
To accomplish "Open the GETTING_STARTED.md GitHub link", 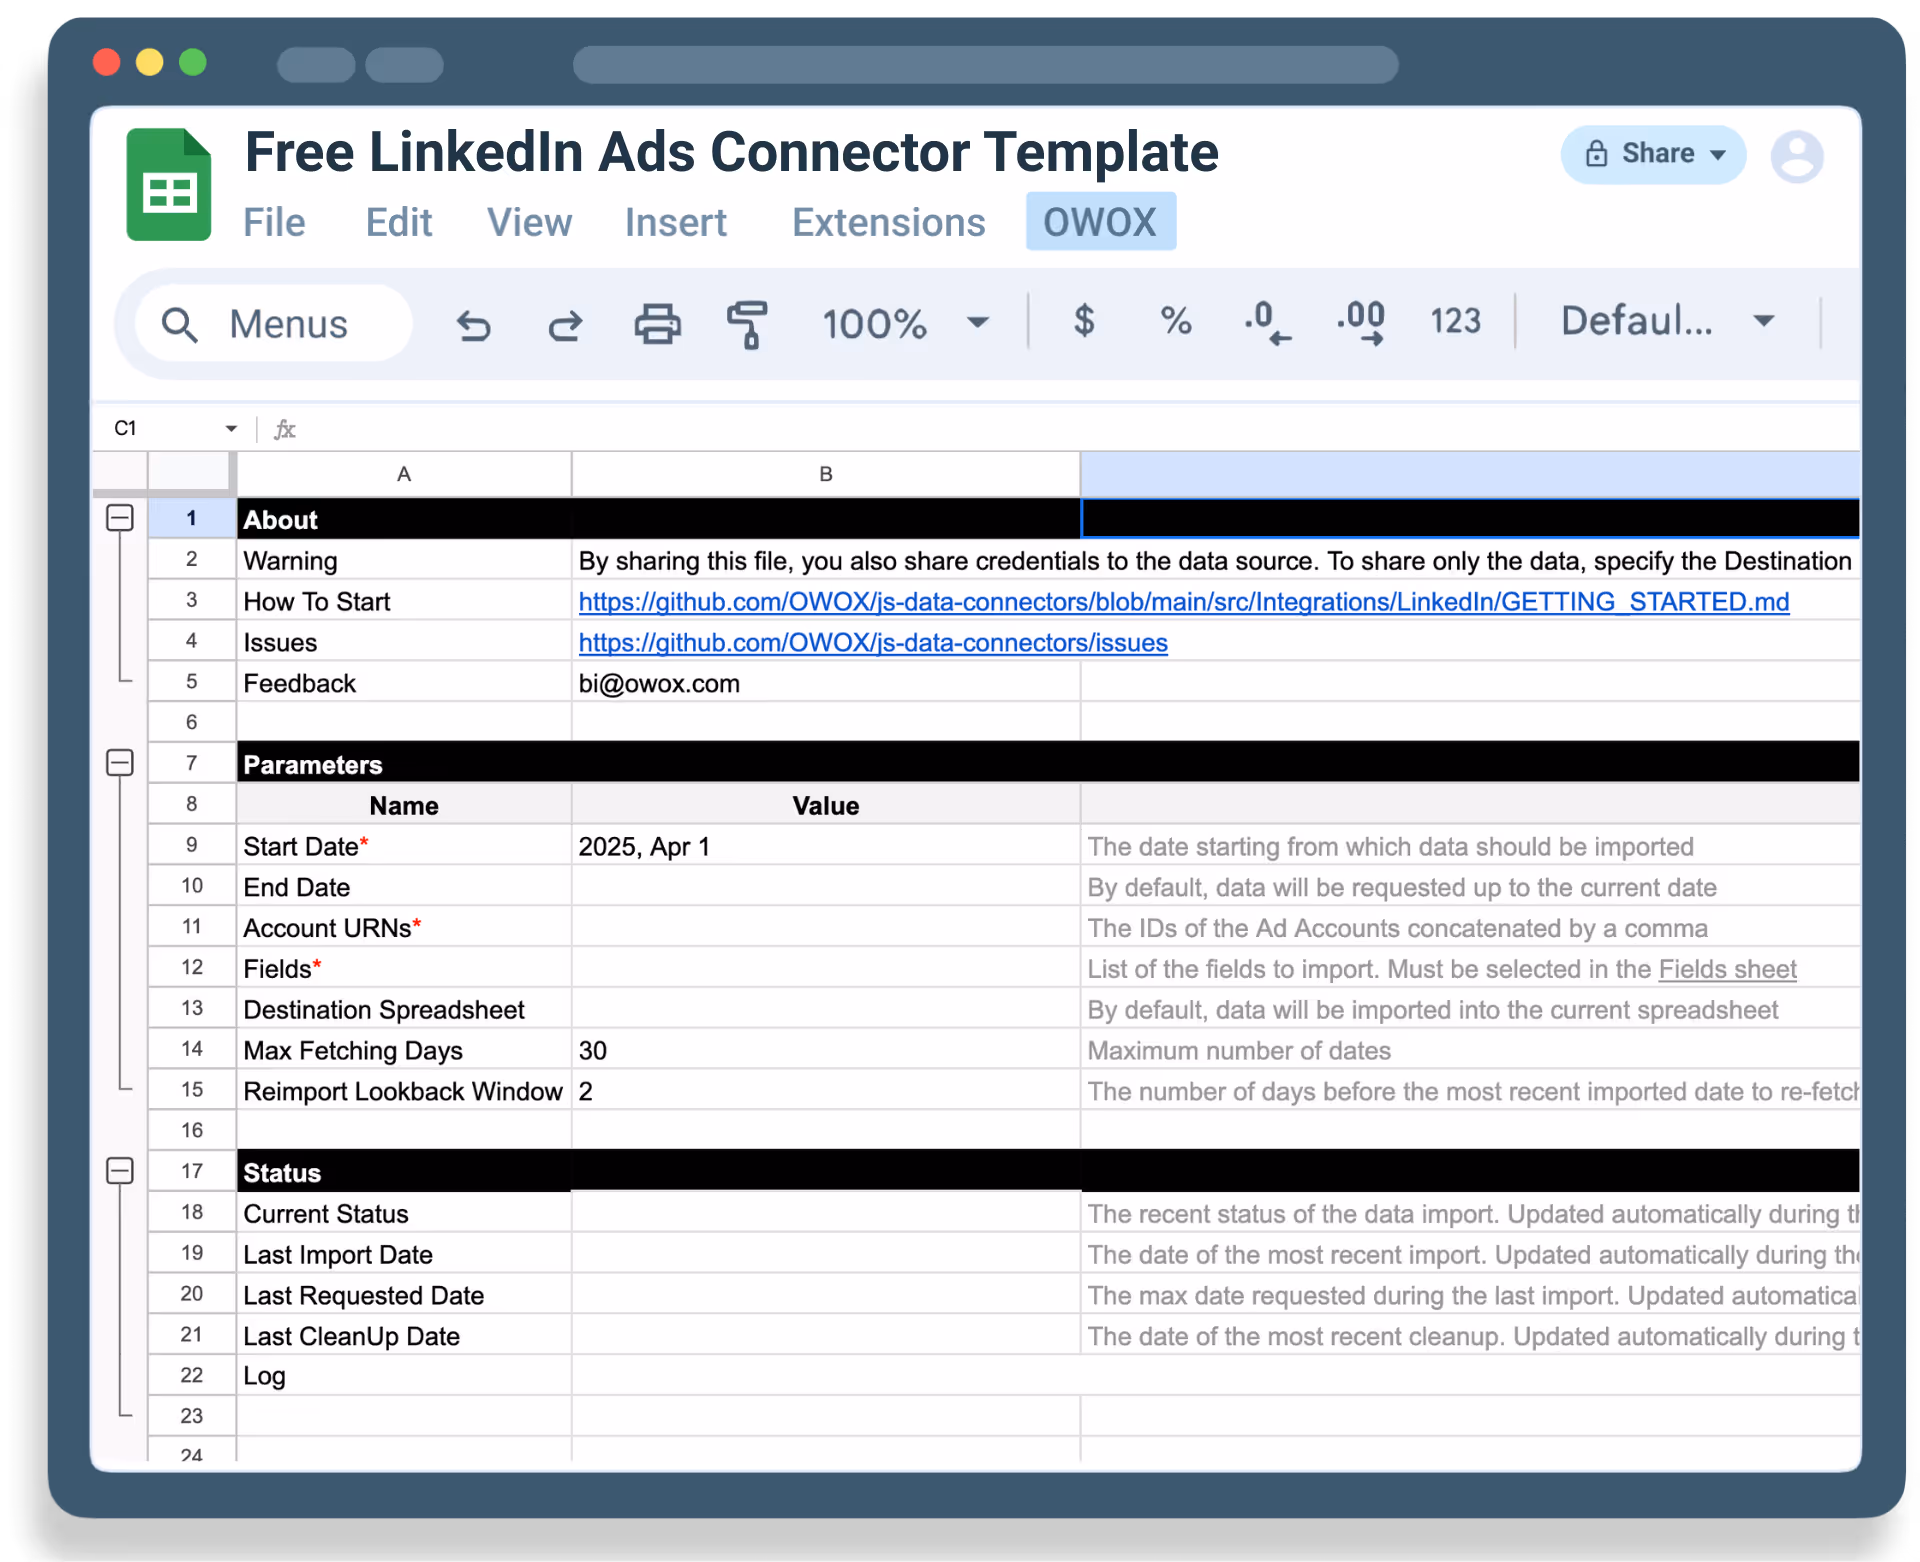I will tap(1183, 602).
